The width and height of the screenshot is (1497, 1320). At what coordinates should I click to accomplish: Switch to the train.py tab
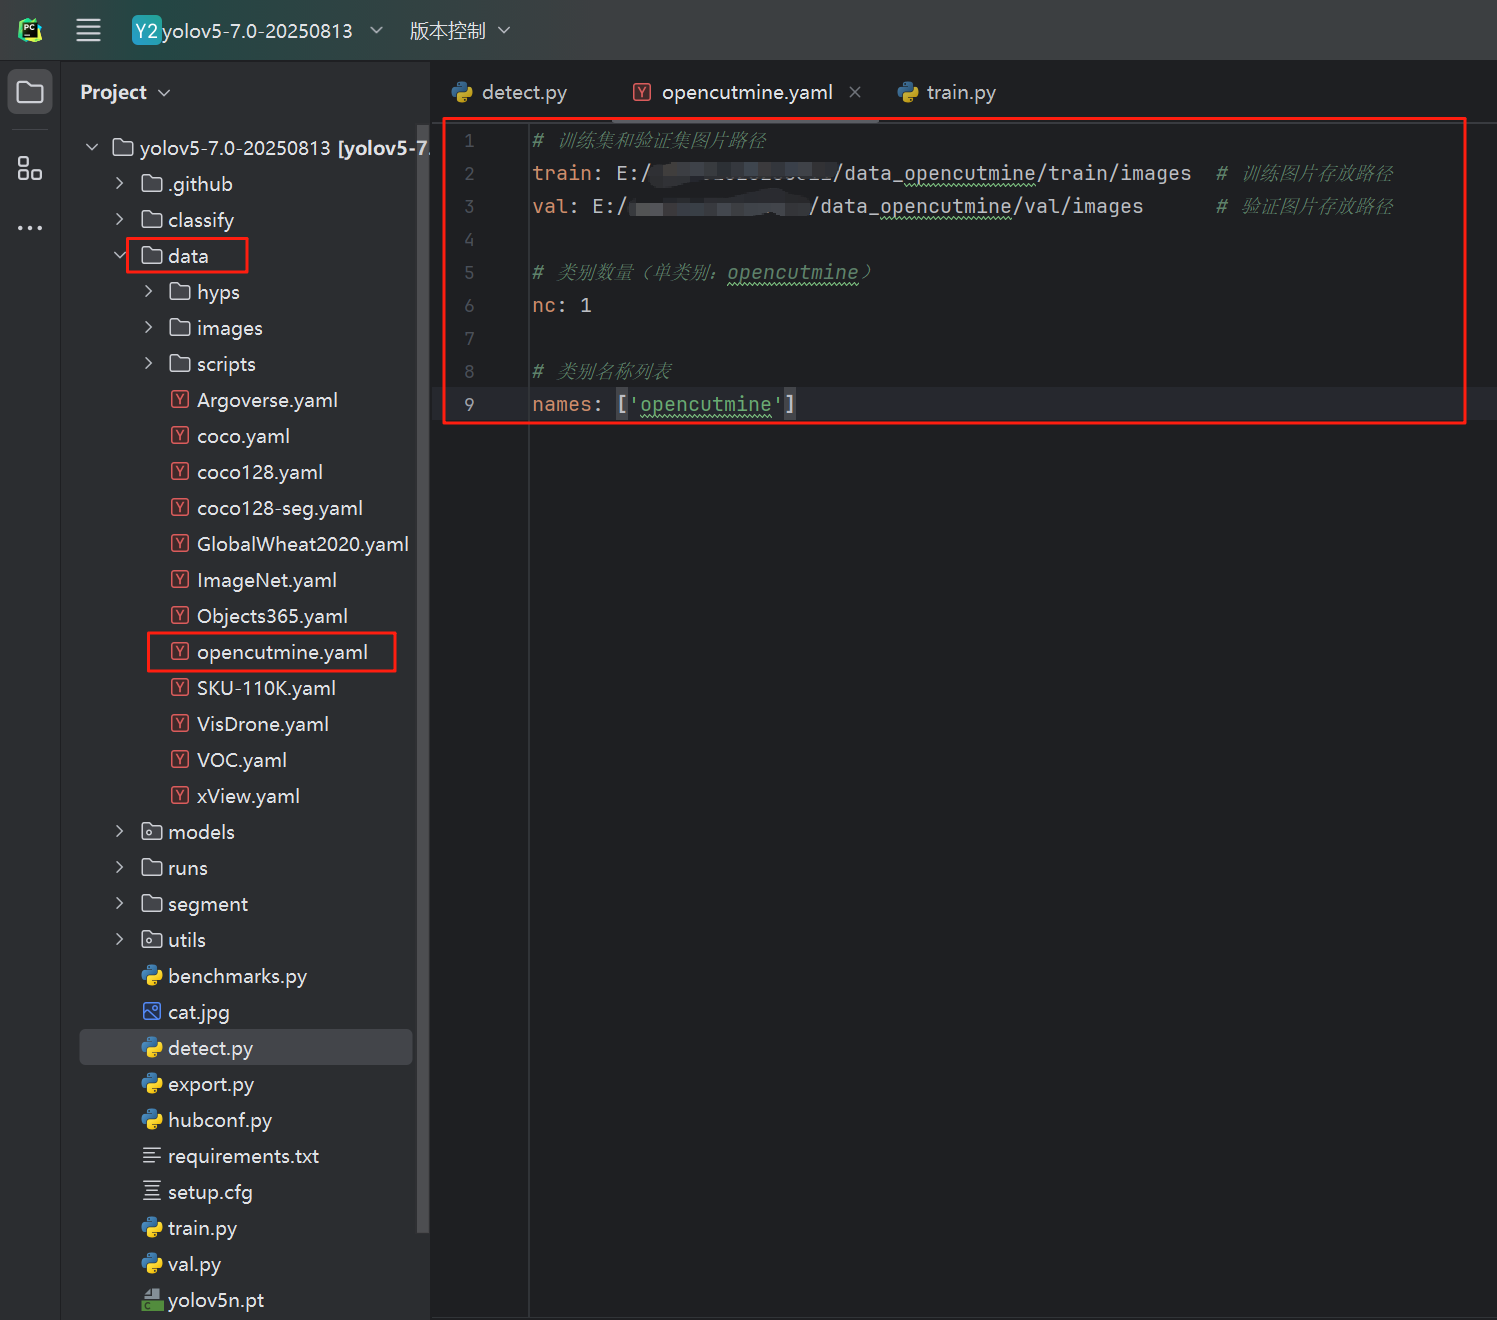coord(959,91)
